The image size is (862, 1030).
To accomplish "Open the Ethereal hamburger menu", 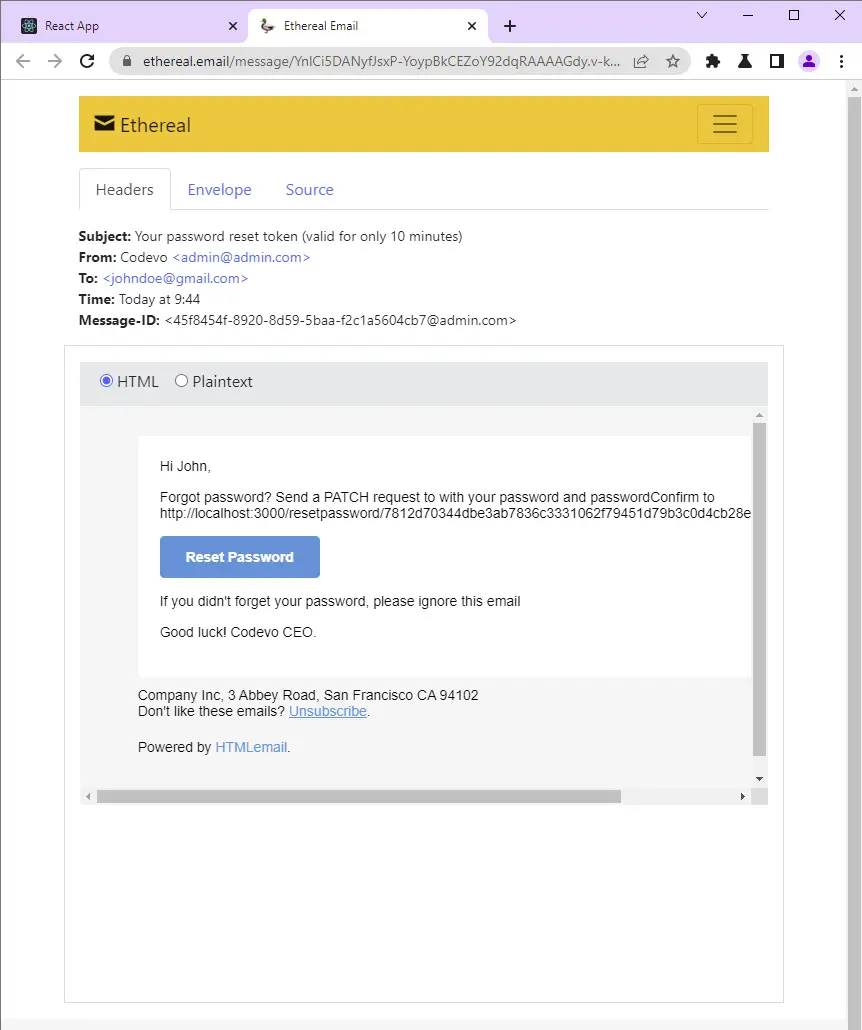I will pyautogui.click(x=724, y=124).
